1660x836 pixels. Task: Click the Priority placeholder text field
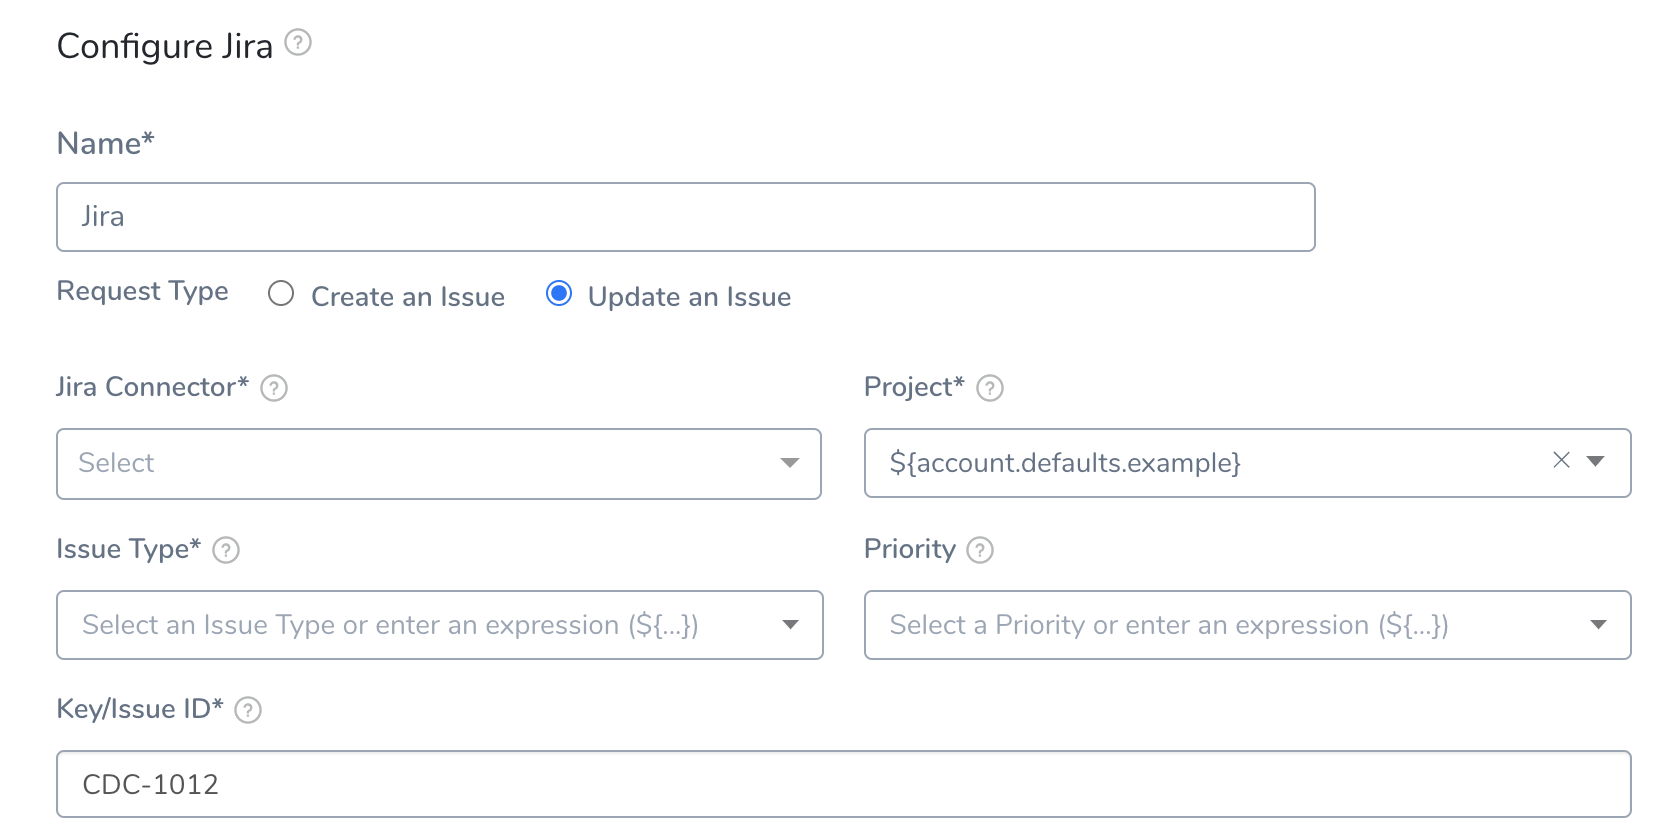pyautogui.click(x=1169, y=625)
